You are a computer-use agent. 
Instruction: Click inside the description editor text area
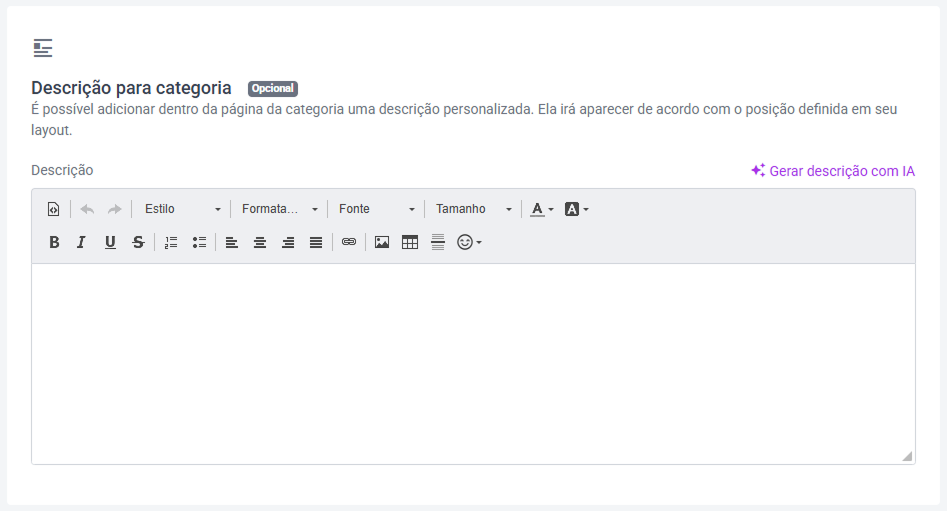474,364
